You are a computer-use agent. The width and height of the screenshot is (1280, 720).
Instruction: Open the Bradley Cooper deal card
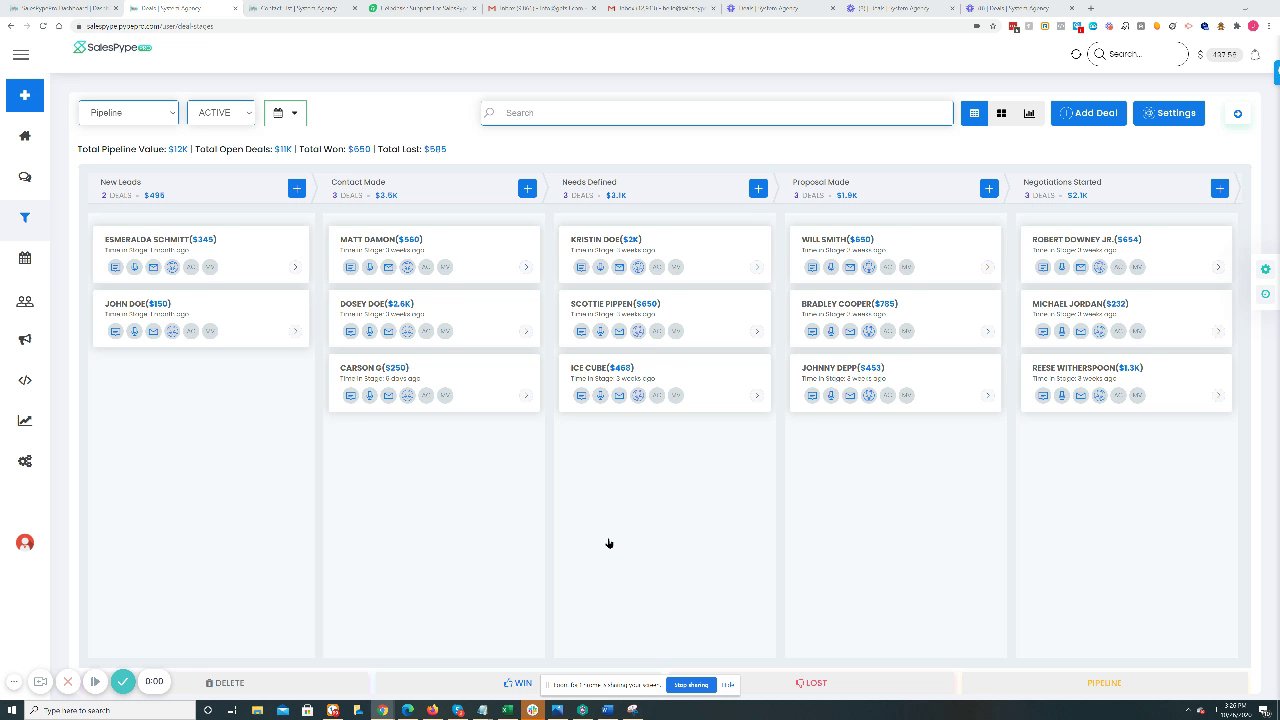pyautogui.click(x=896, y=317)
